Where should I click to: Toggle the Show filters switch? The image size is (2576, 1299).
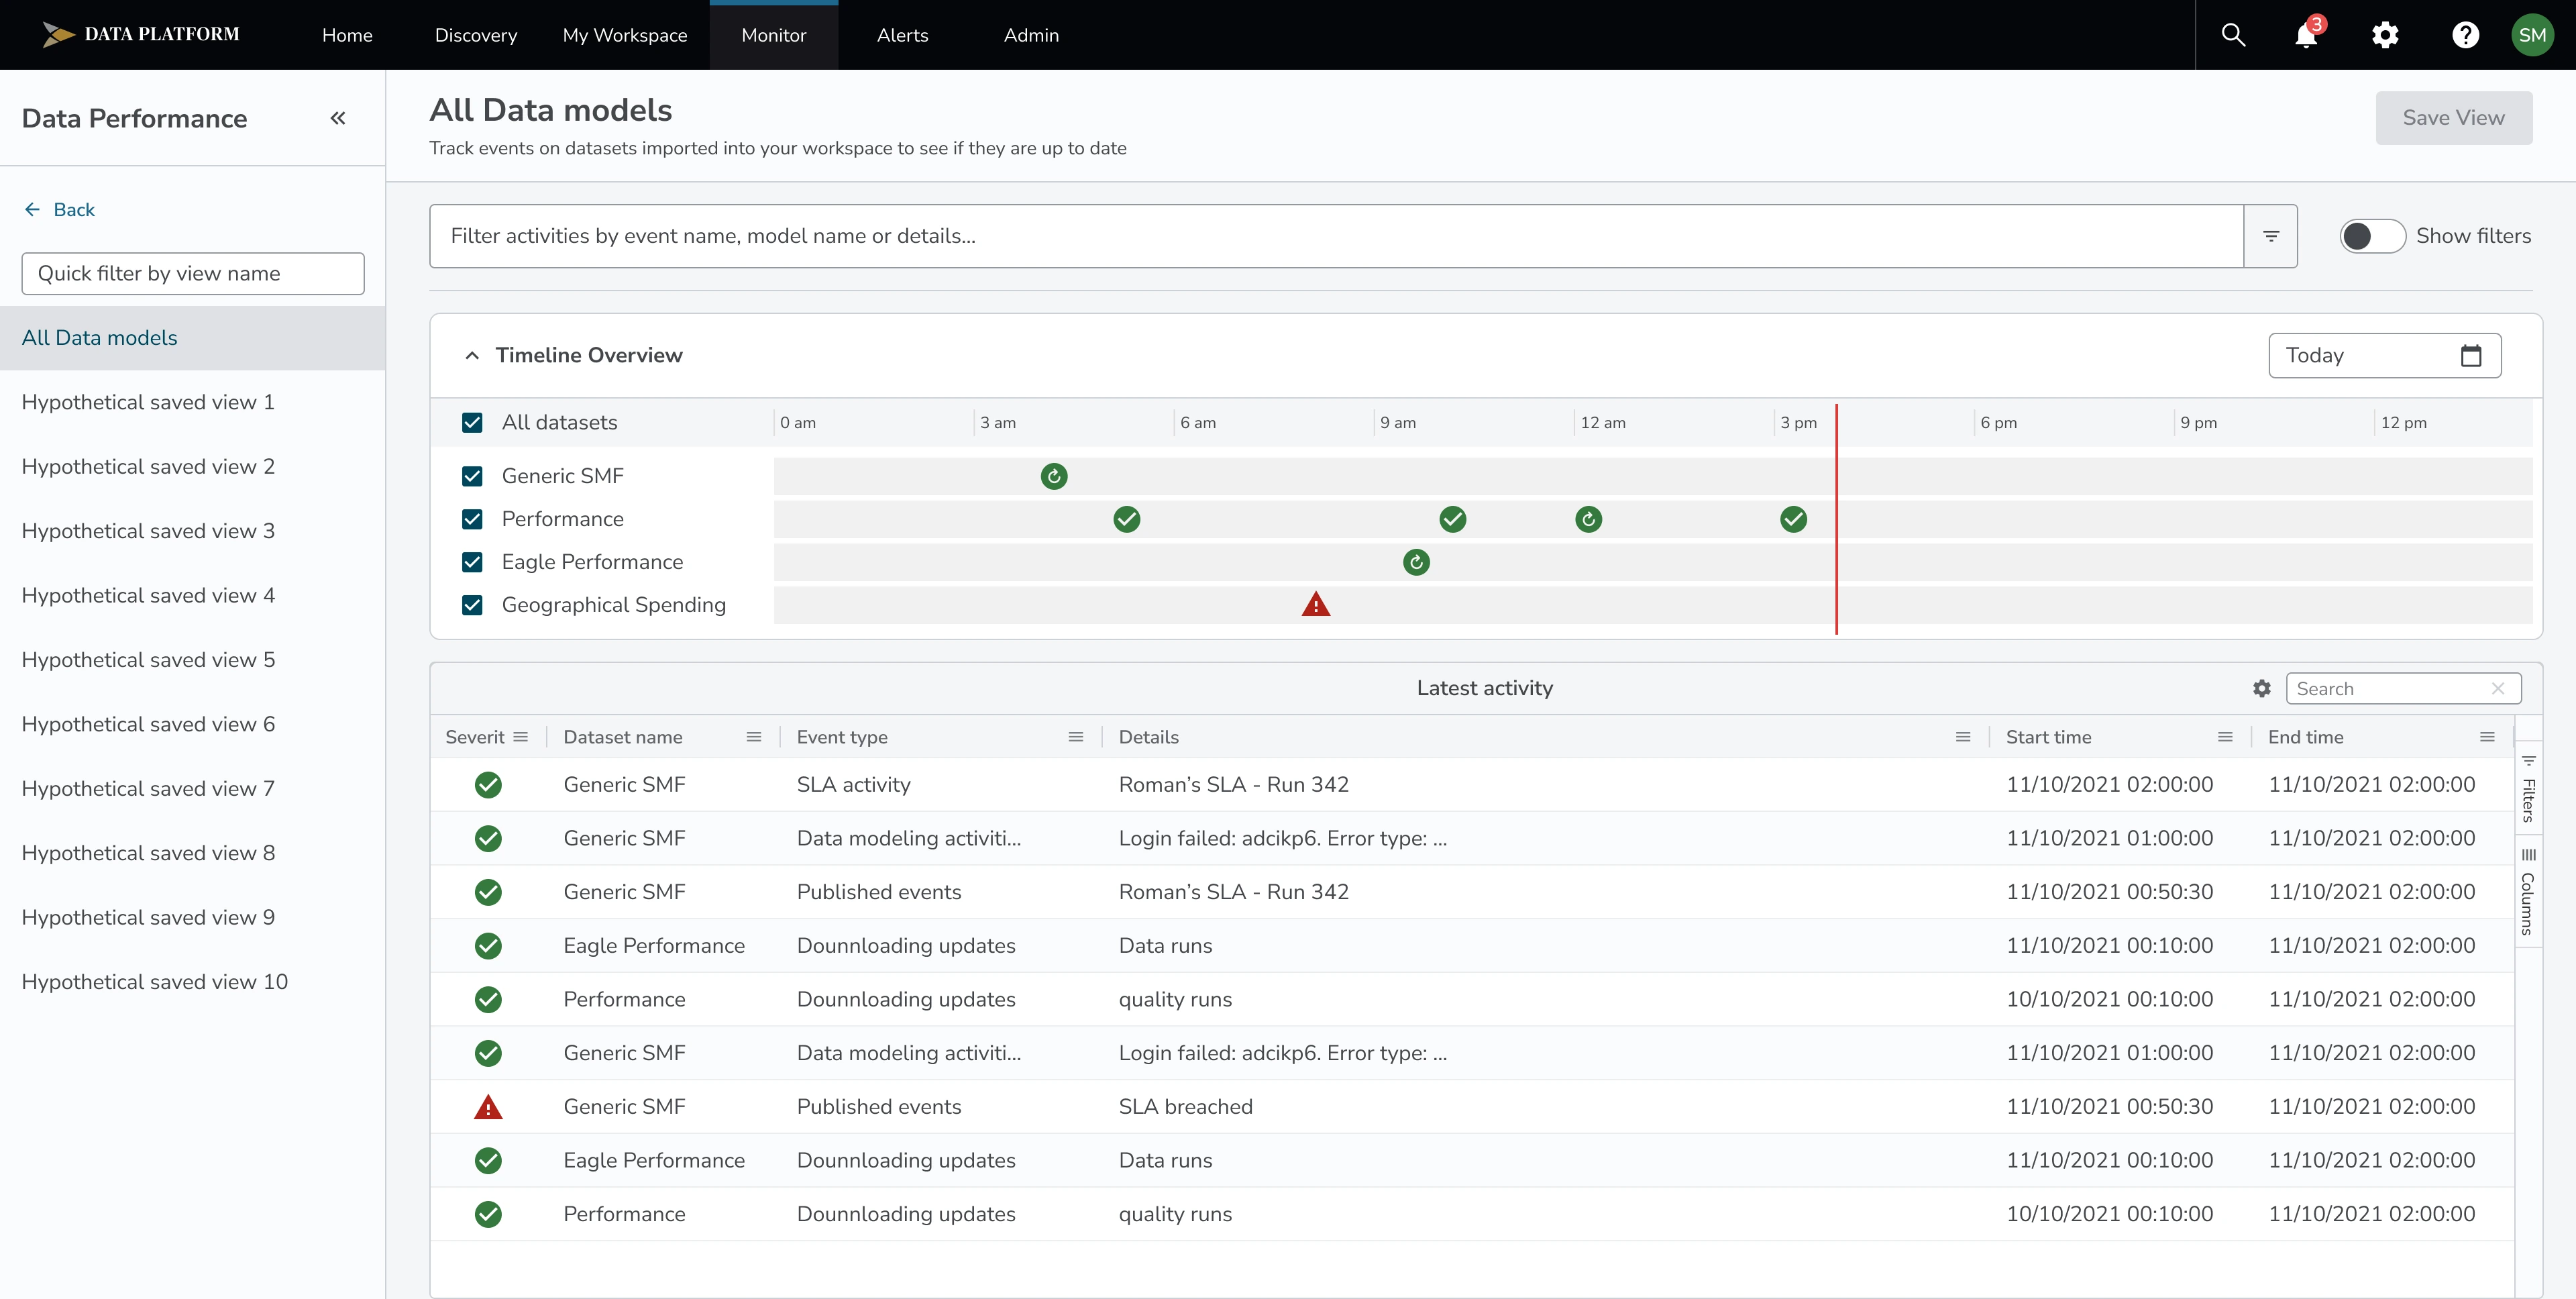pyautogui.click(x=2372, y=236)
